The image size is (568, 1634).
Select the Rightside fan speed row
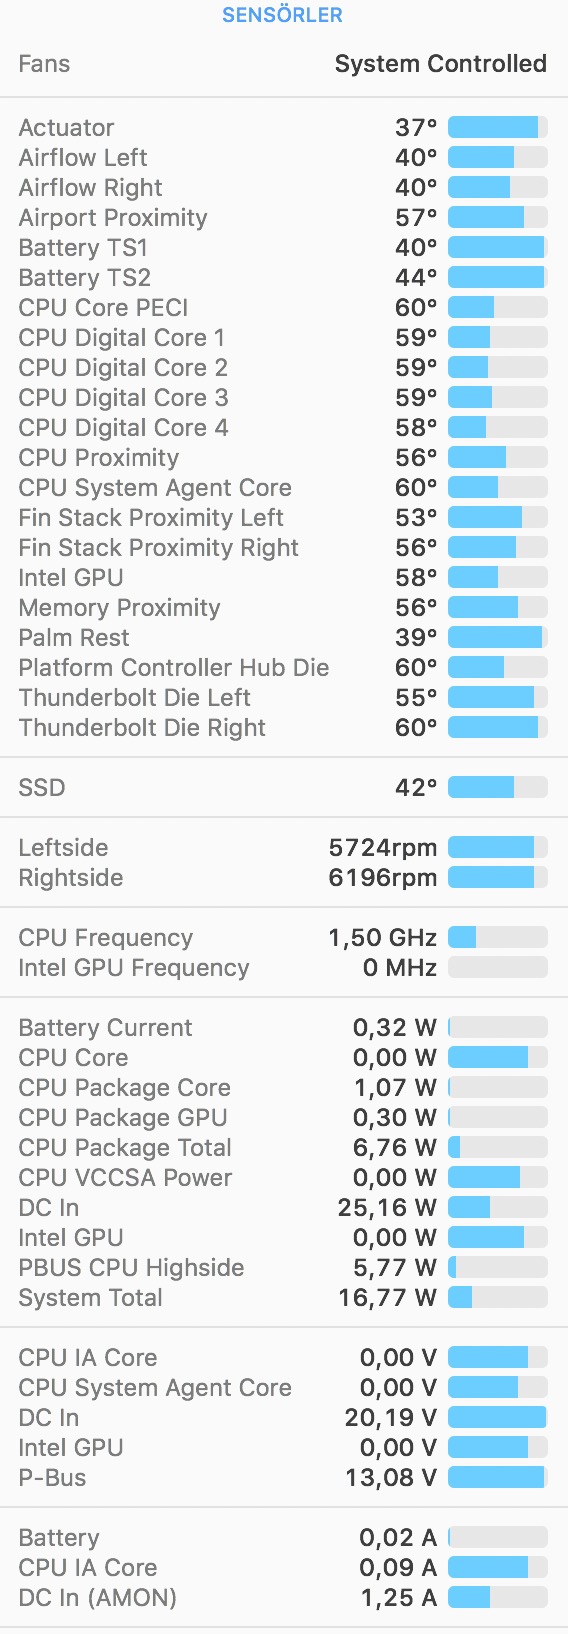[x=284, y=878]
